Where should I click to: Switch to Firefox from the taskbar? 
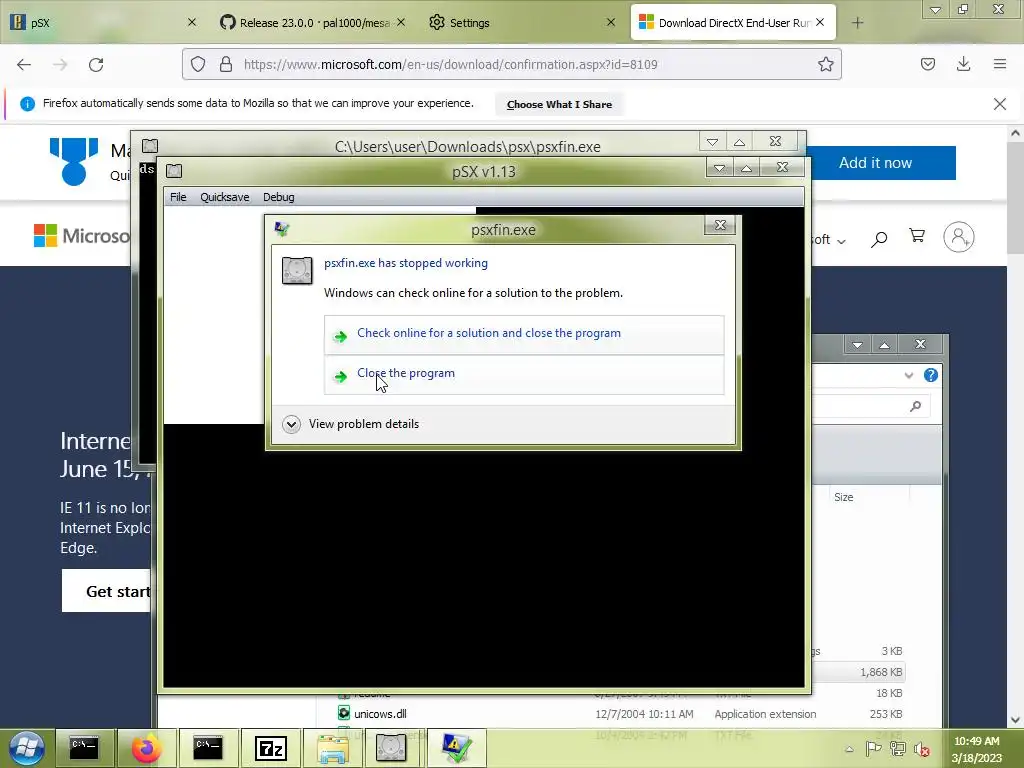[x=146, y=748]
